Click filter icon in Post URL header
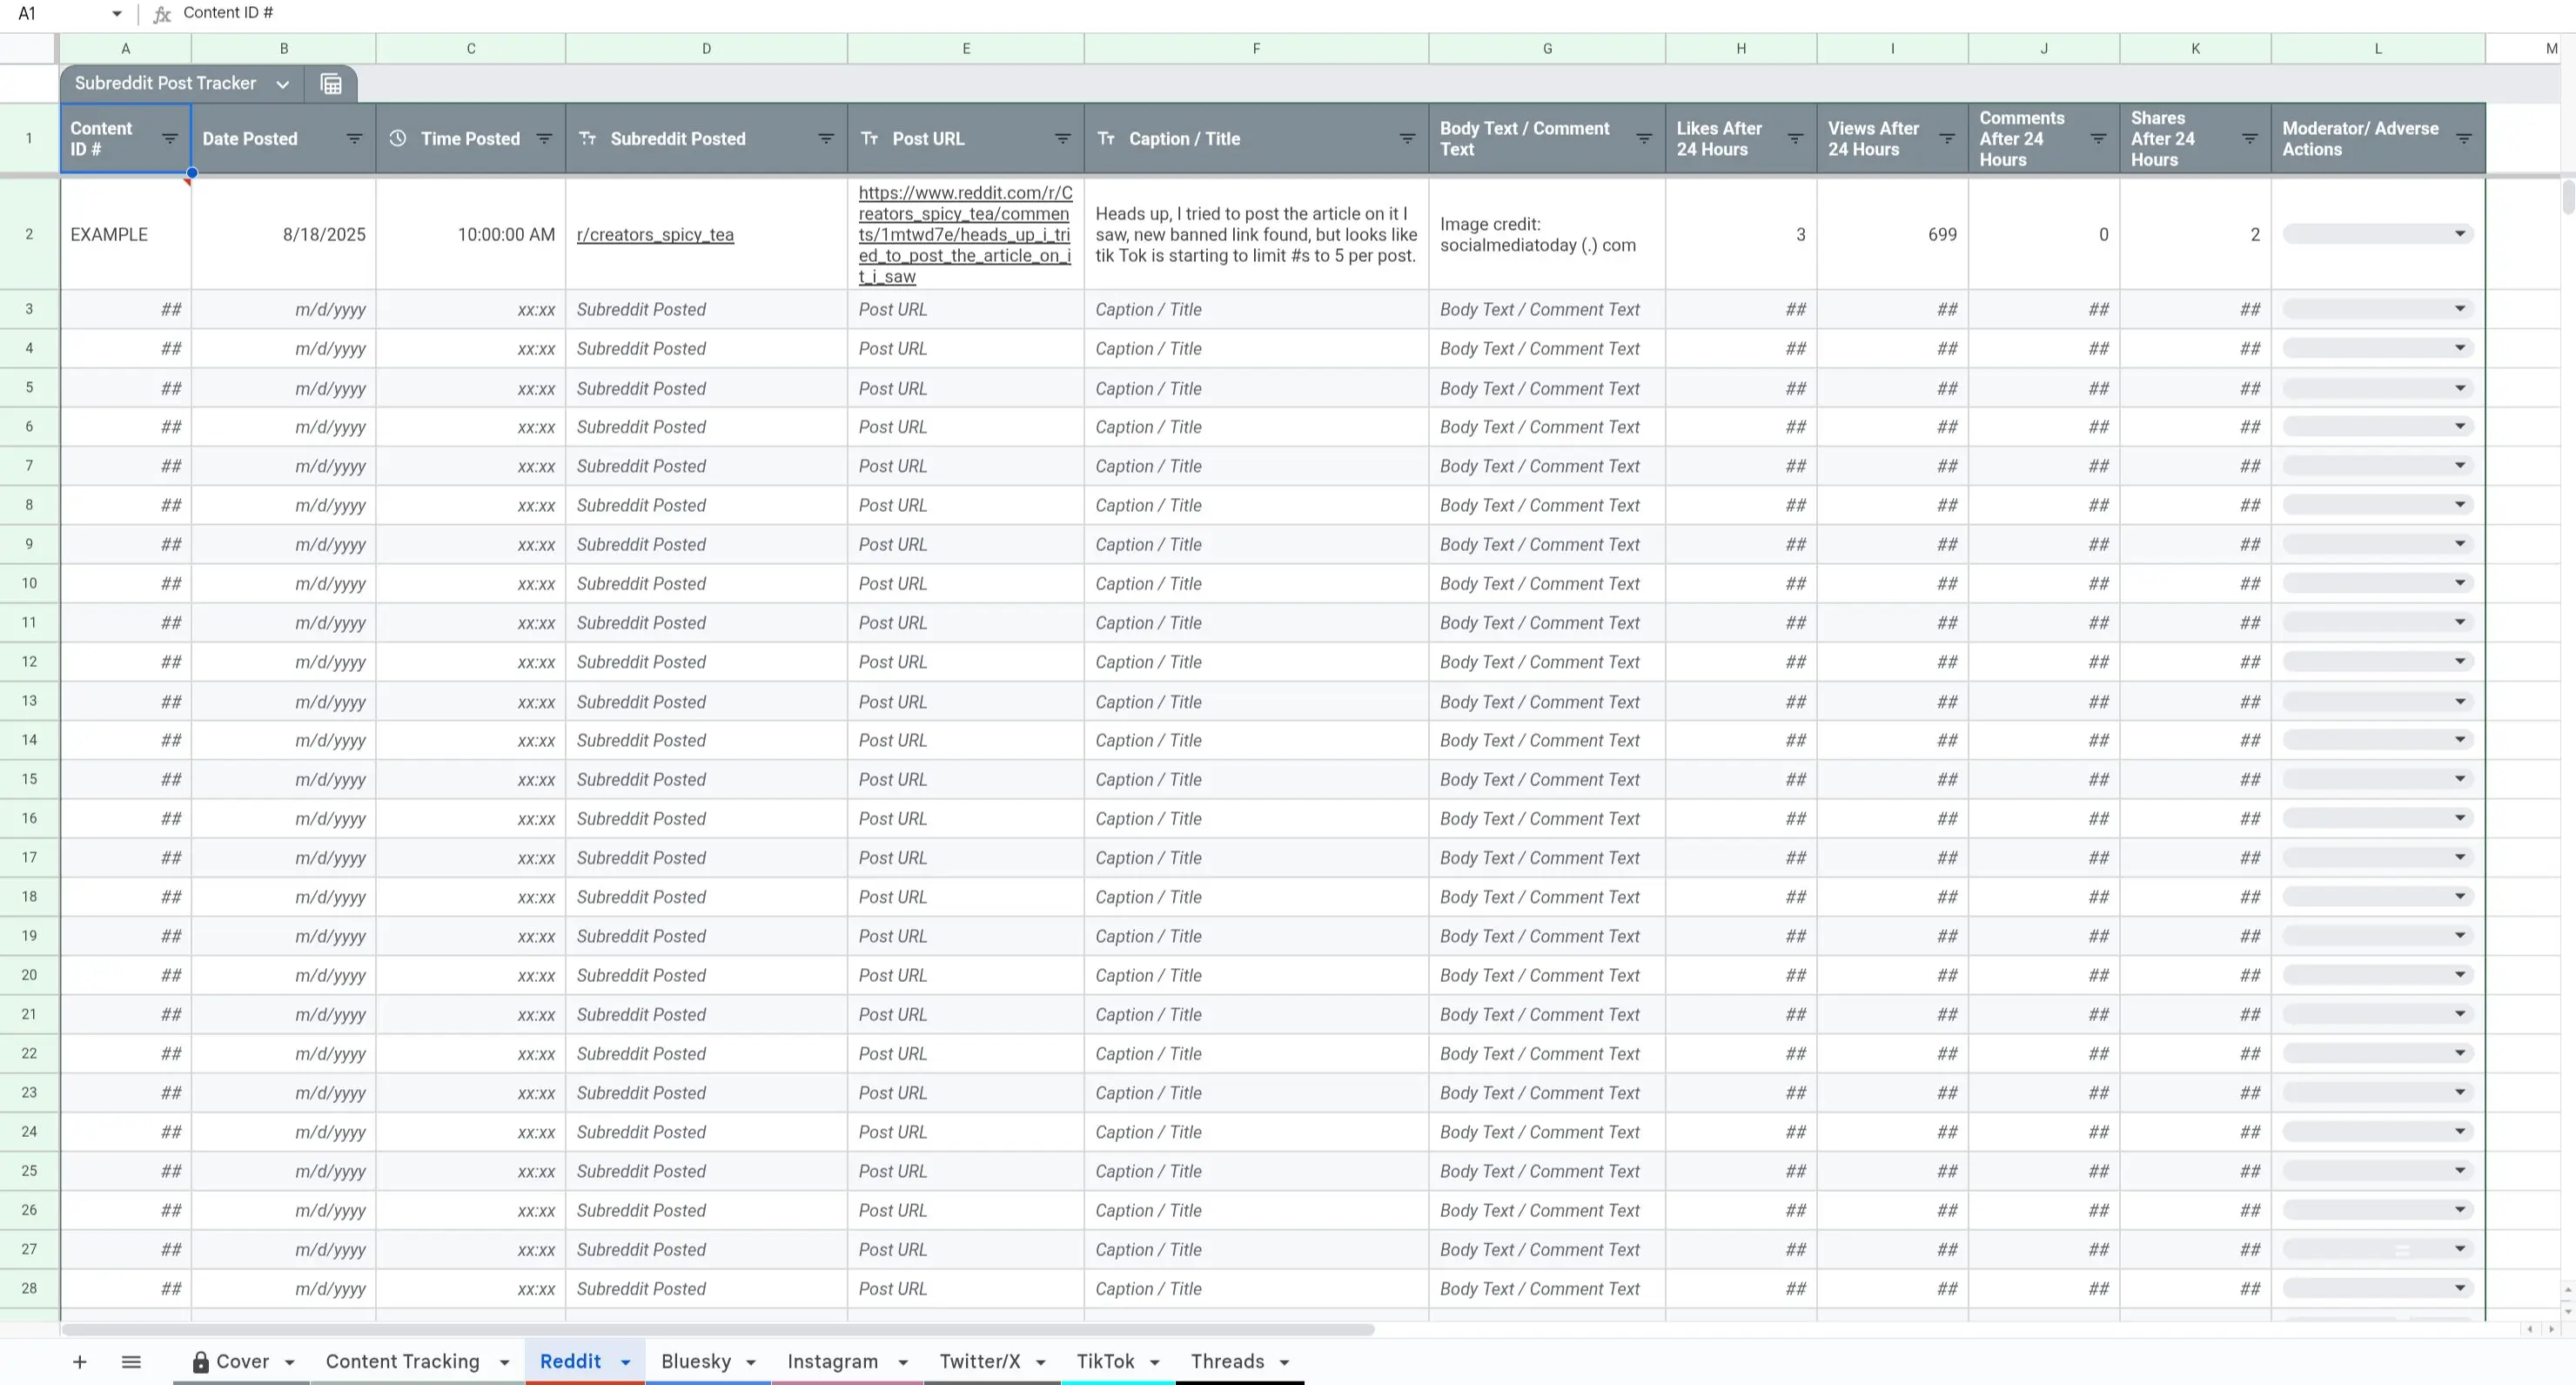 [1063, 139]
